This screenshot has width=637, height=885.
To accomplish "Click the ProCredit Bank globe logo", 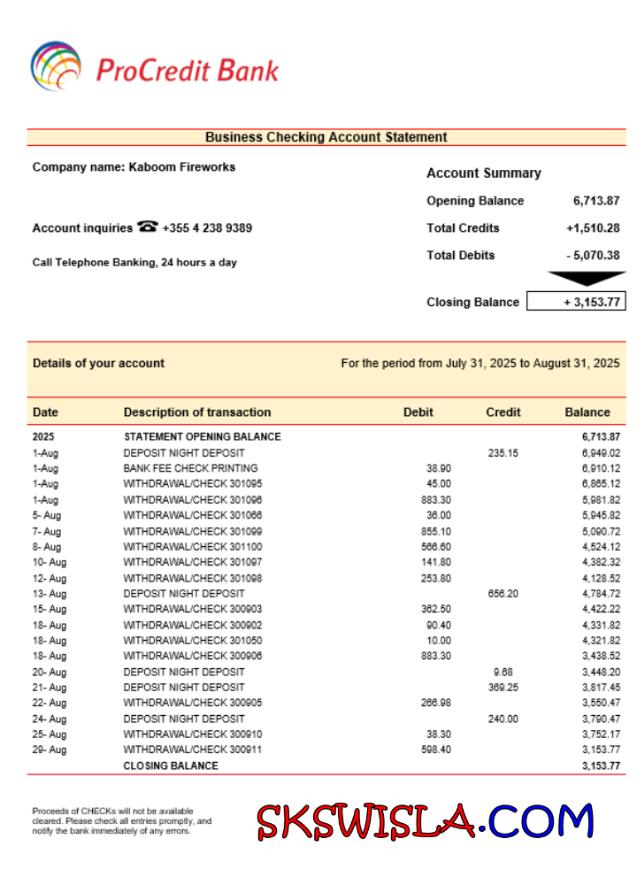I will (x=56, y=66).
